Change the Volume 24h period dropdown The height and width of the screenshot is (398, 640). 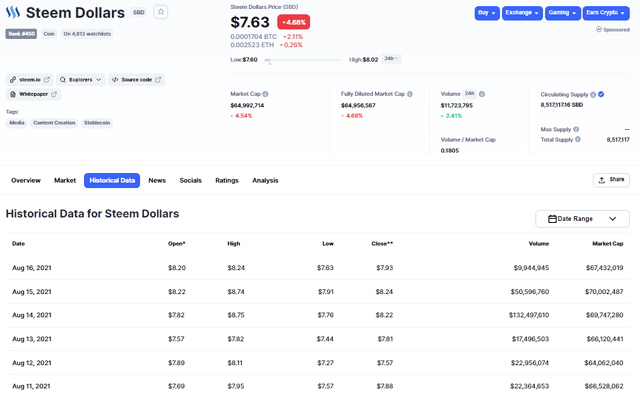tap(469, 94)
